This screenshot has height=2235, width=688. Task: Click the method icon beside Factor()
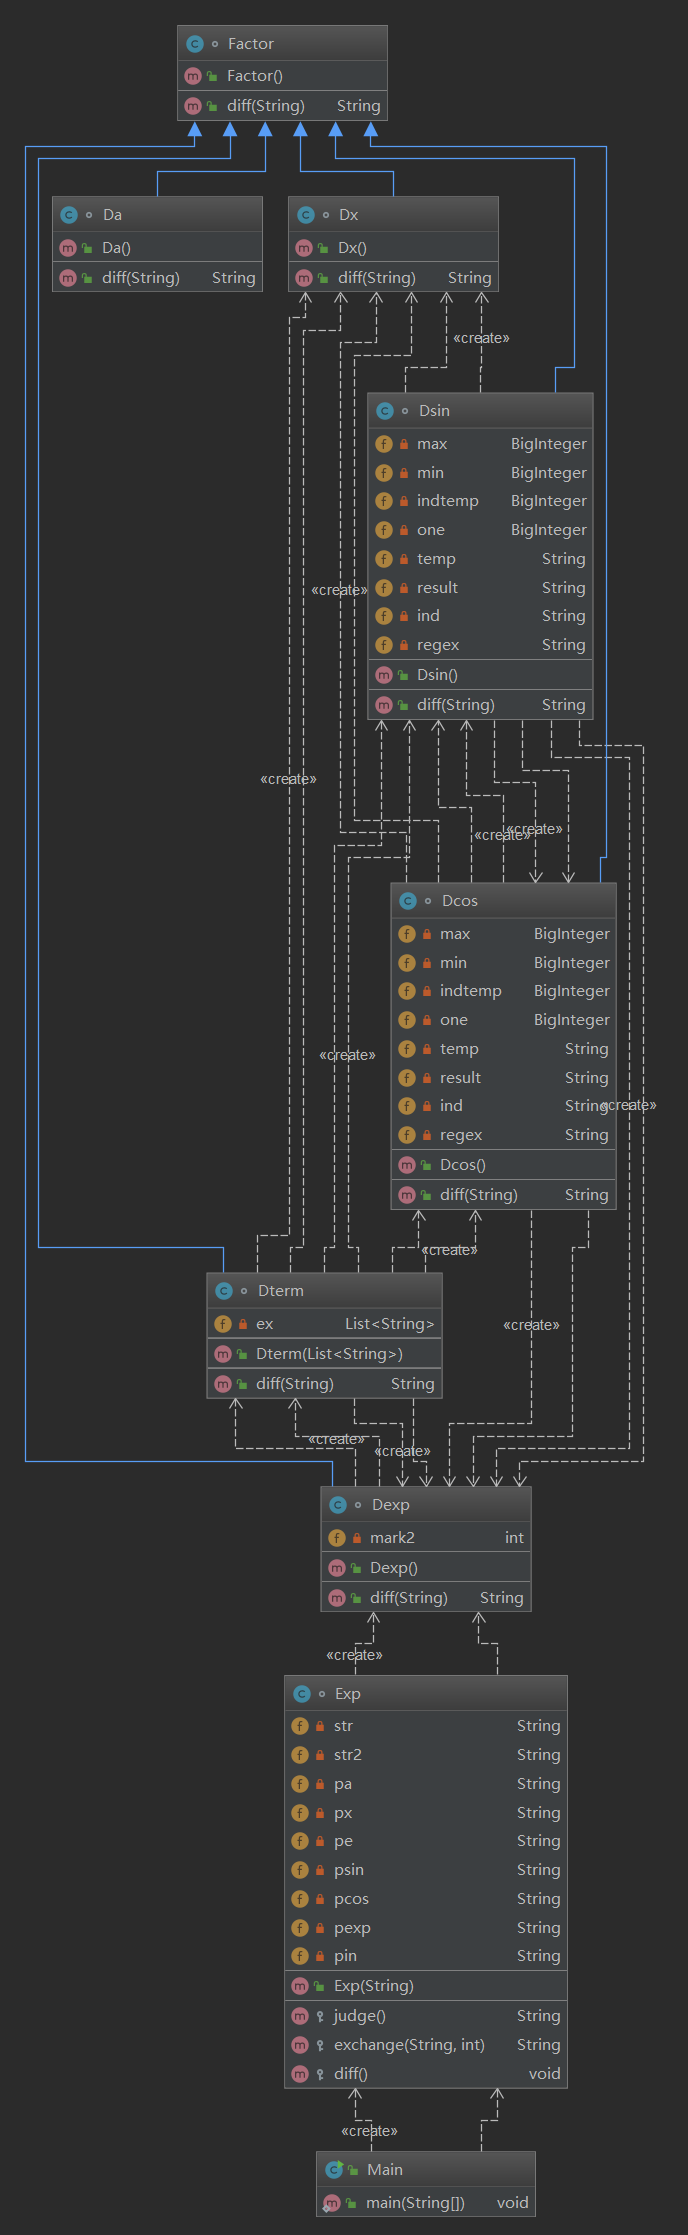193,76
